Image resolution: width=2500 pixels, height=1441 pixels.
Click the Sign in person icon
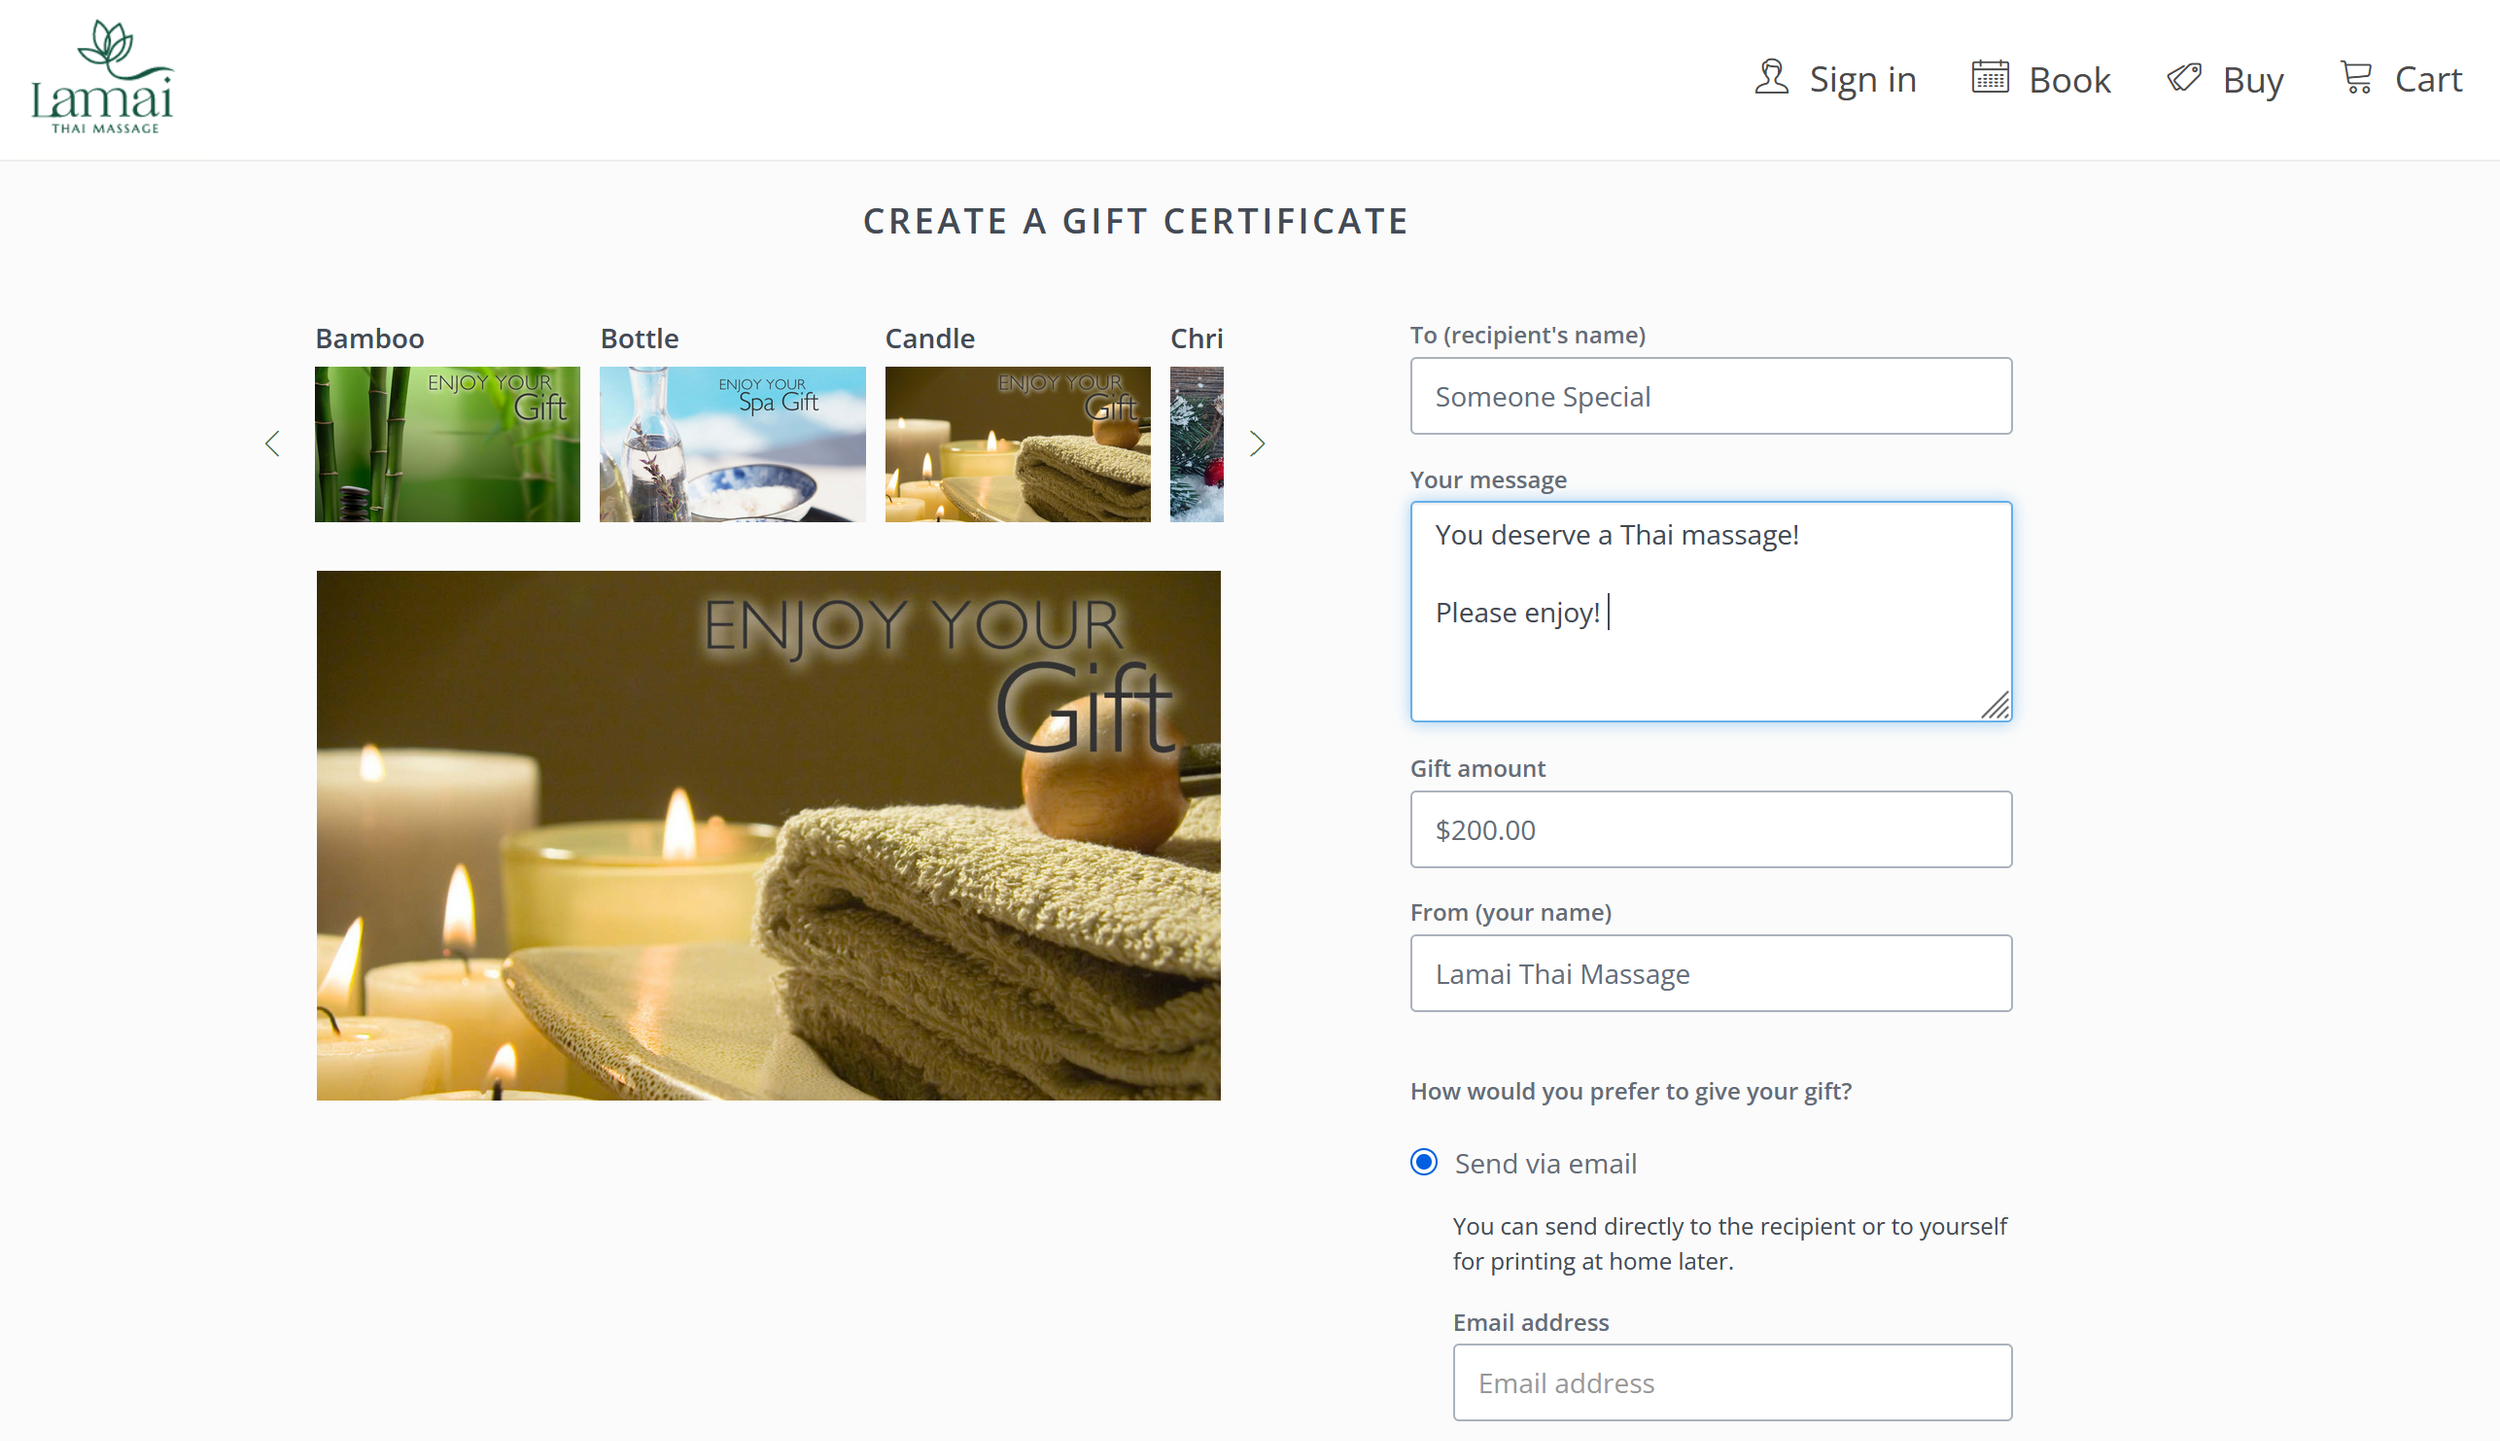pyautogui.click(x=1771, y=78)
